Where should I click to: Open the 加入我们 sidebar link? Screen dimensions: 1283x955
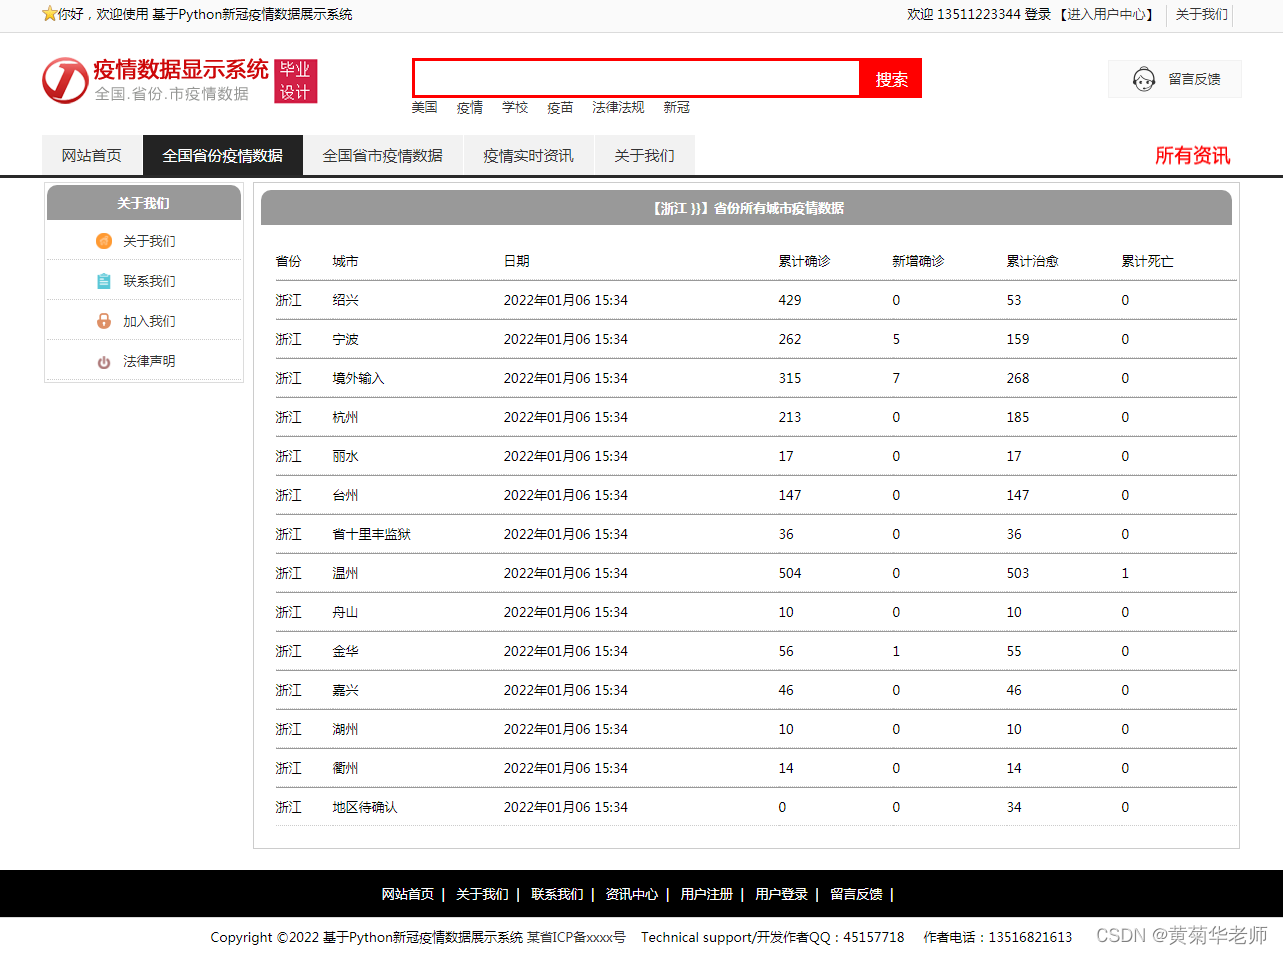tap(149, 321)
